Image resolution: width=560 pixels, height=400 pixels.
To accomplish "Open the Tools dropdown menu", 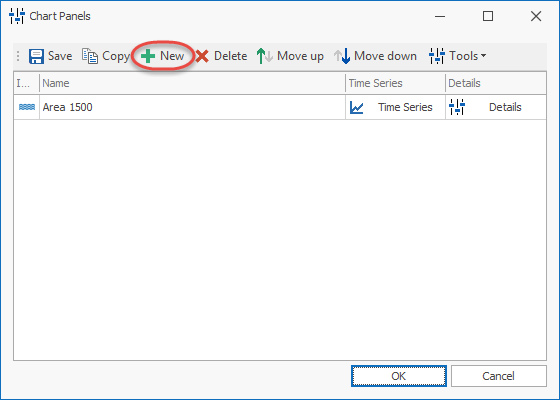I will coord(458,56).
